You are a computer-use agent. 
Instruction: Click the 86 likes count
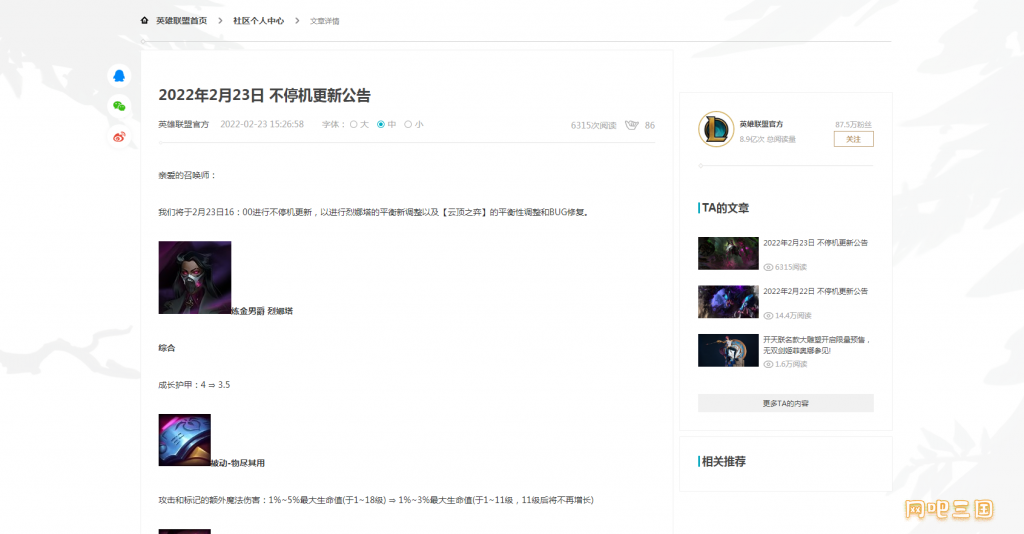(650, 125)
